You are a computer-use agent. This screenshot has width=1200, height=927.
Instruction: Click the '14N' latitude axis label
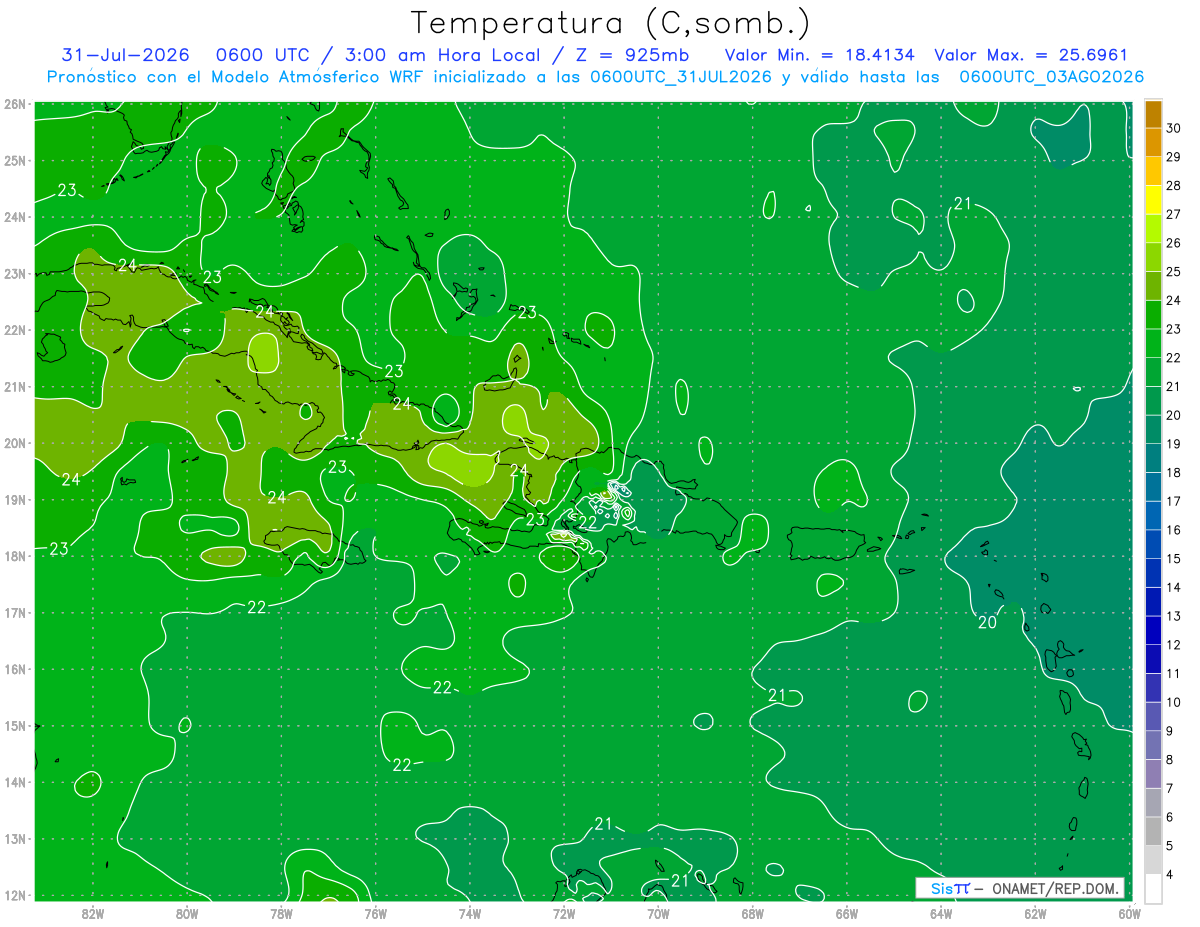[15, 782]
